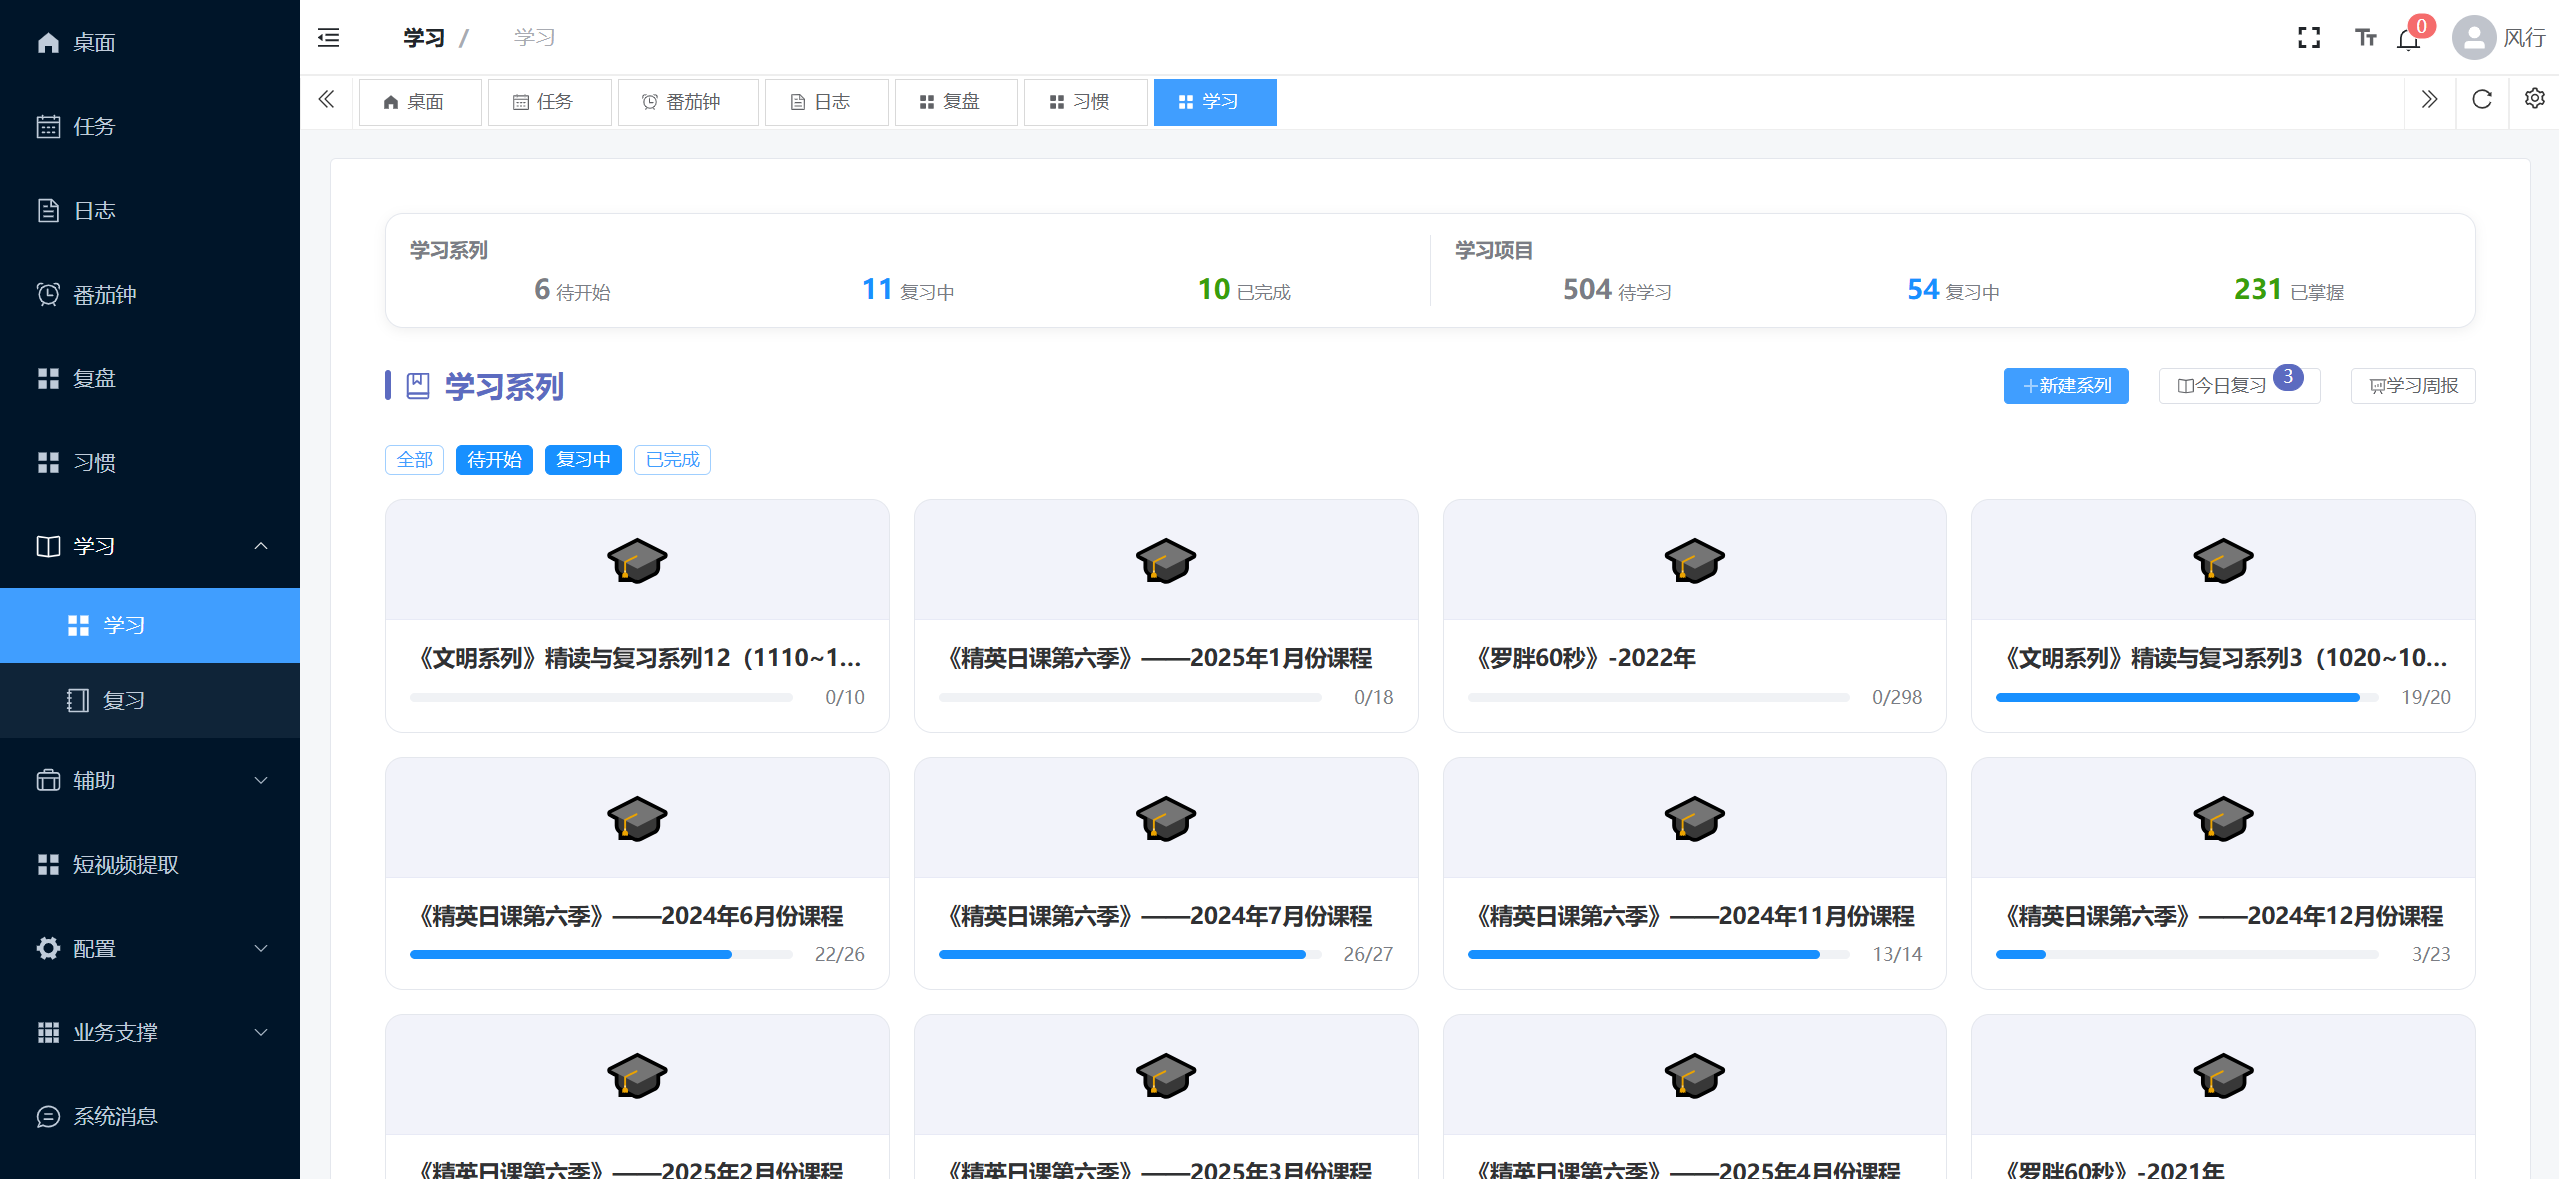Click graduation cap of 2024年6月份课程 card
This screenshot has width=2559, height=1179.
[x=637, y=819]
